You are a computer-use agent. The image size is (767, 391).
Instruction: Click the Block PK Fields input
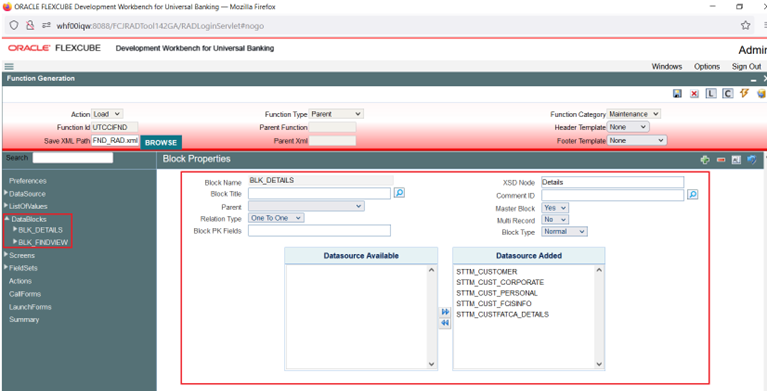coord(319,230)
